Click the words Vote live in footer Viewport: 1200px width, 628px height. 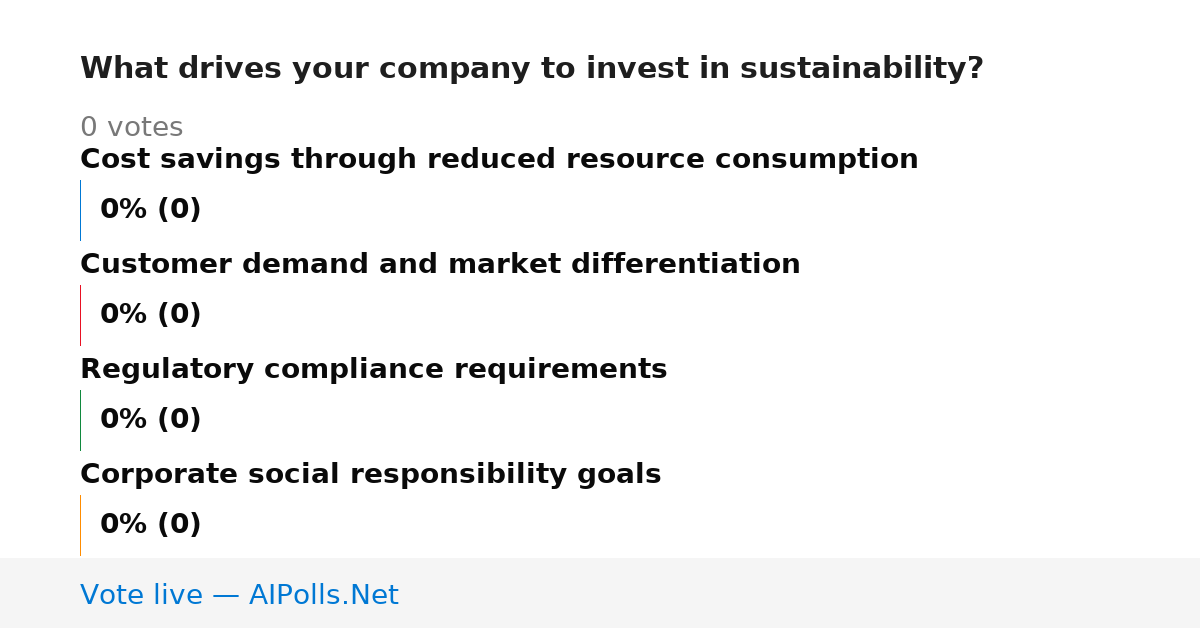[x=141, y=595]
